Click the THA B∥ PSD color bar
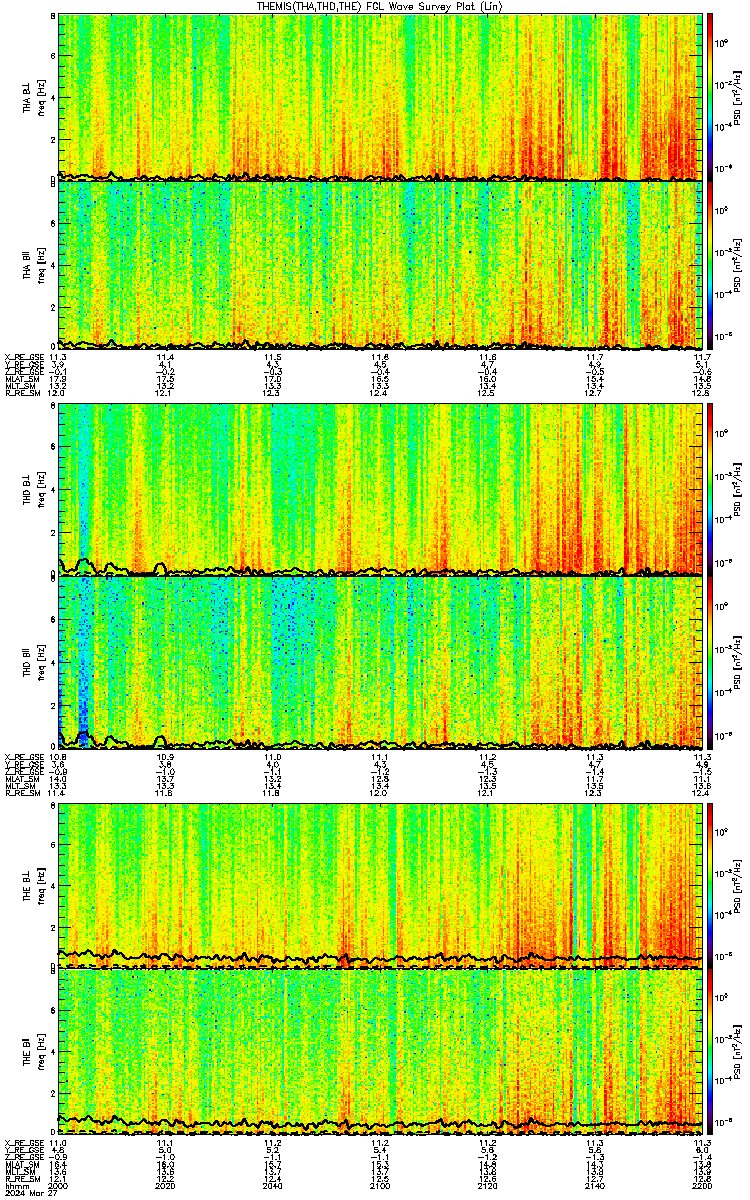750x1200 pixels. (711, 264)
